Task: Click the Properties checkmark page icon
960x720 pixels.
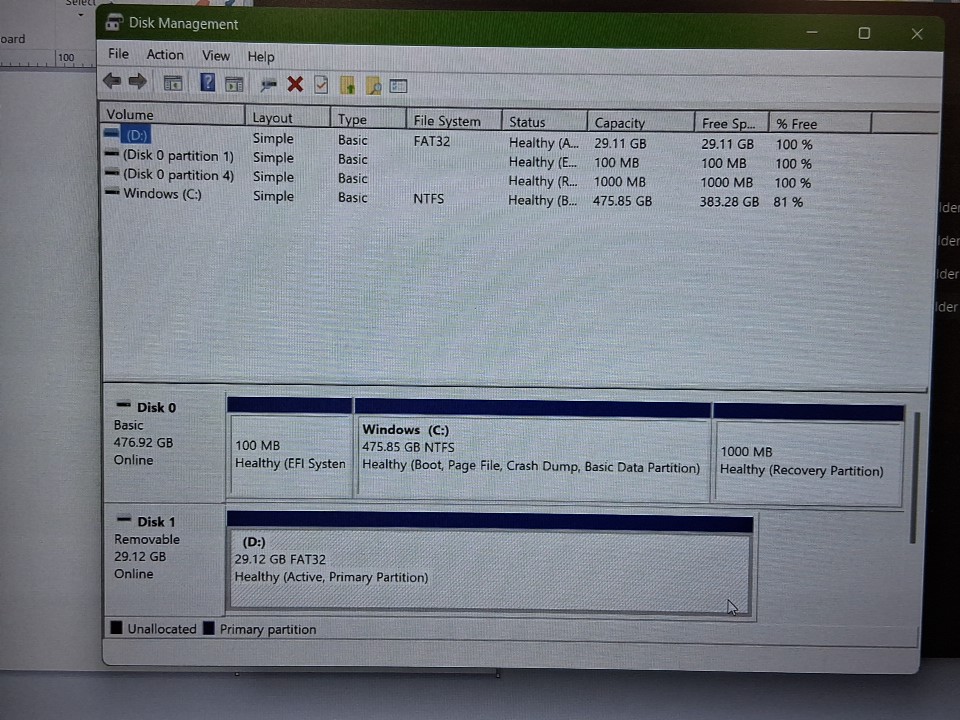Action: click(321, 85)
